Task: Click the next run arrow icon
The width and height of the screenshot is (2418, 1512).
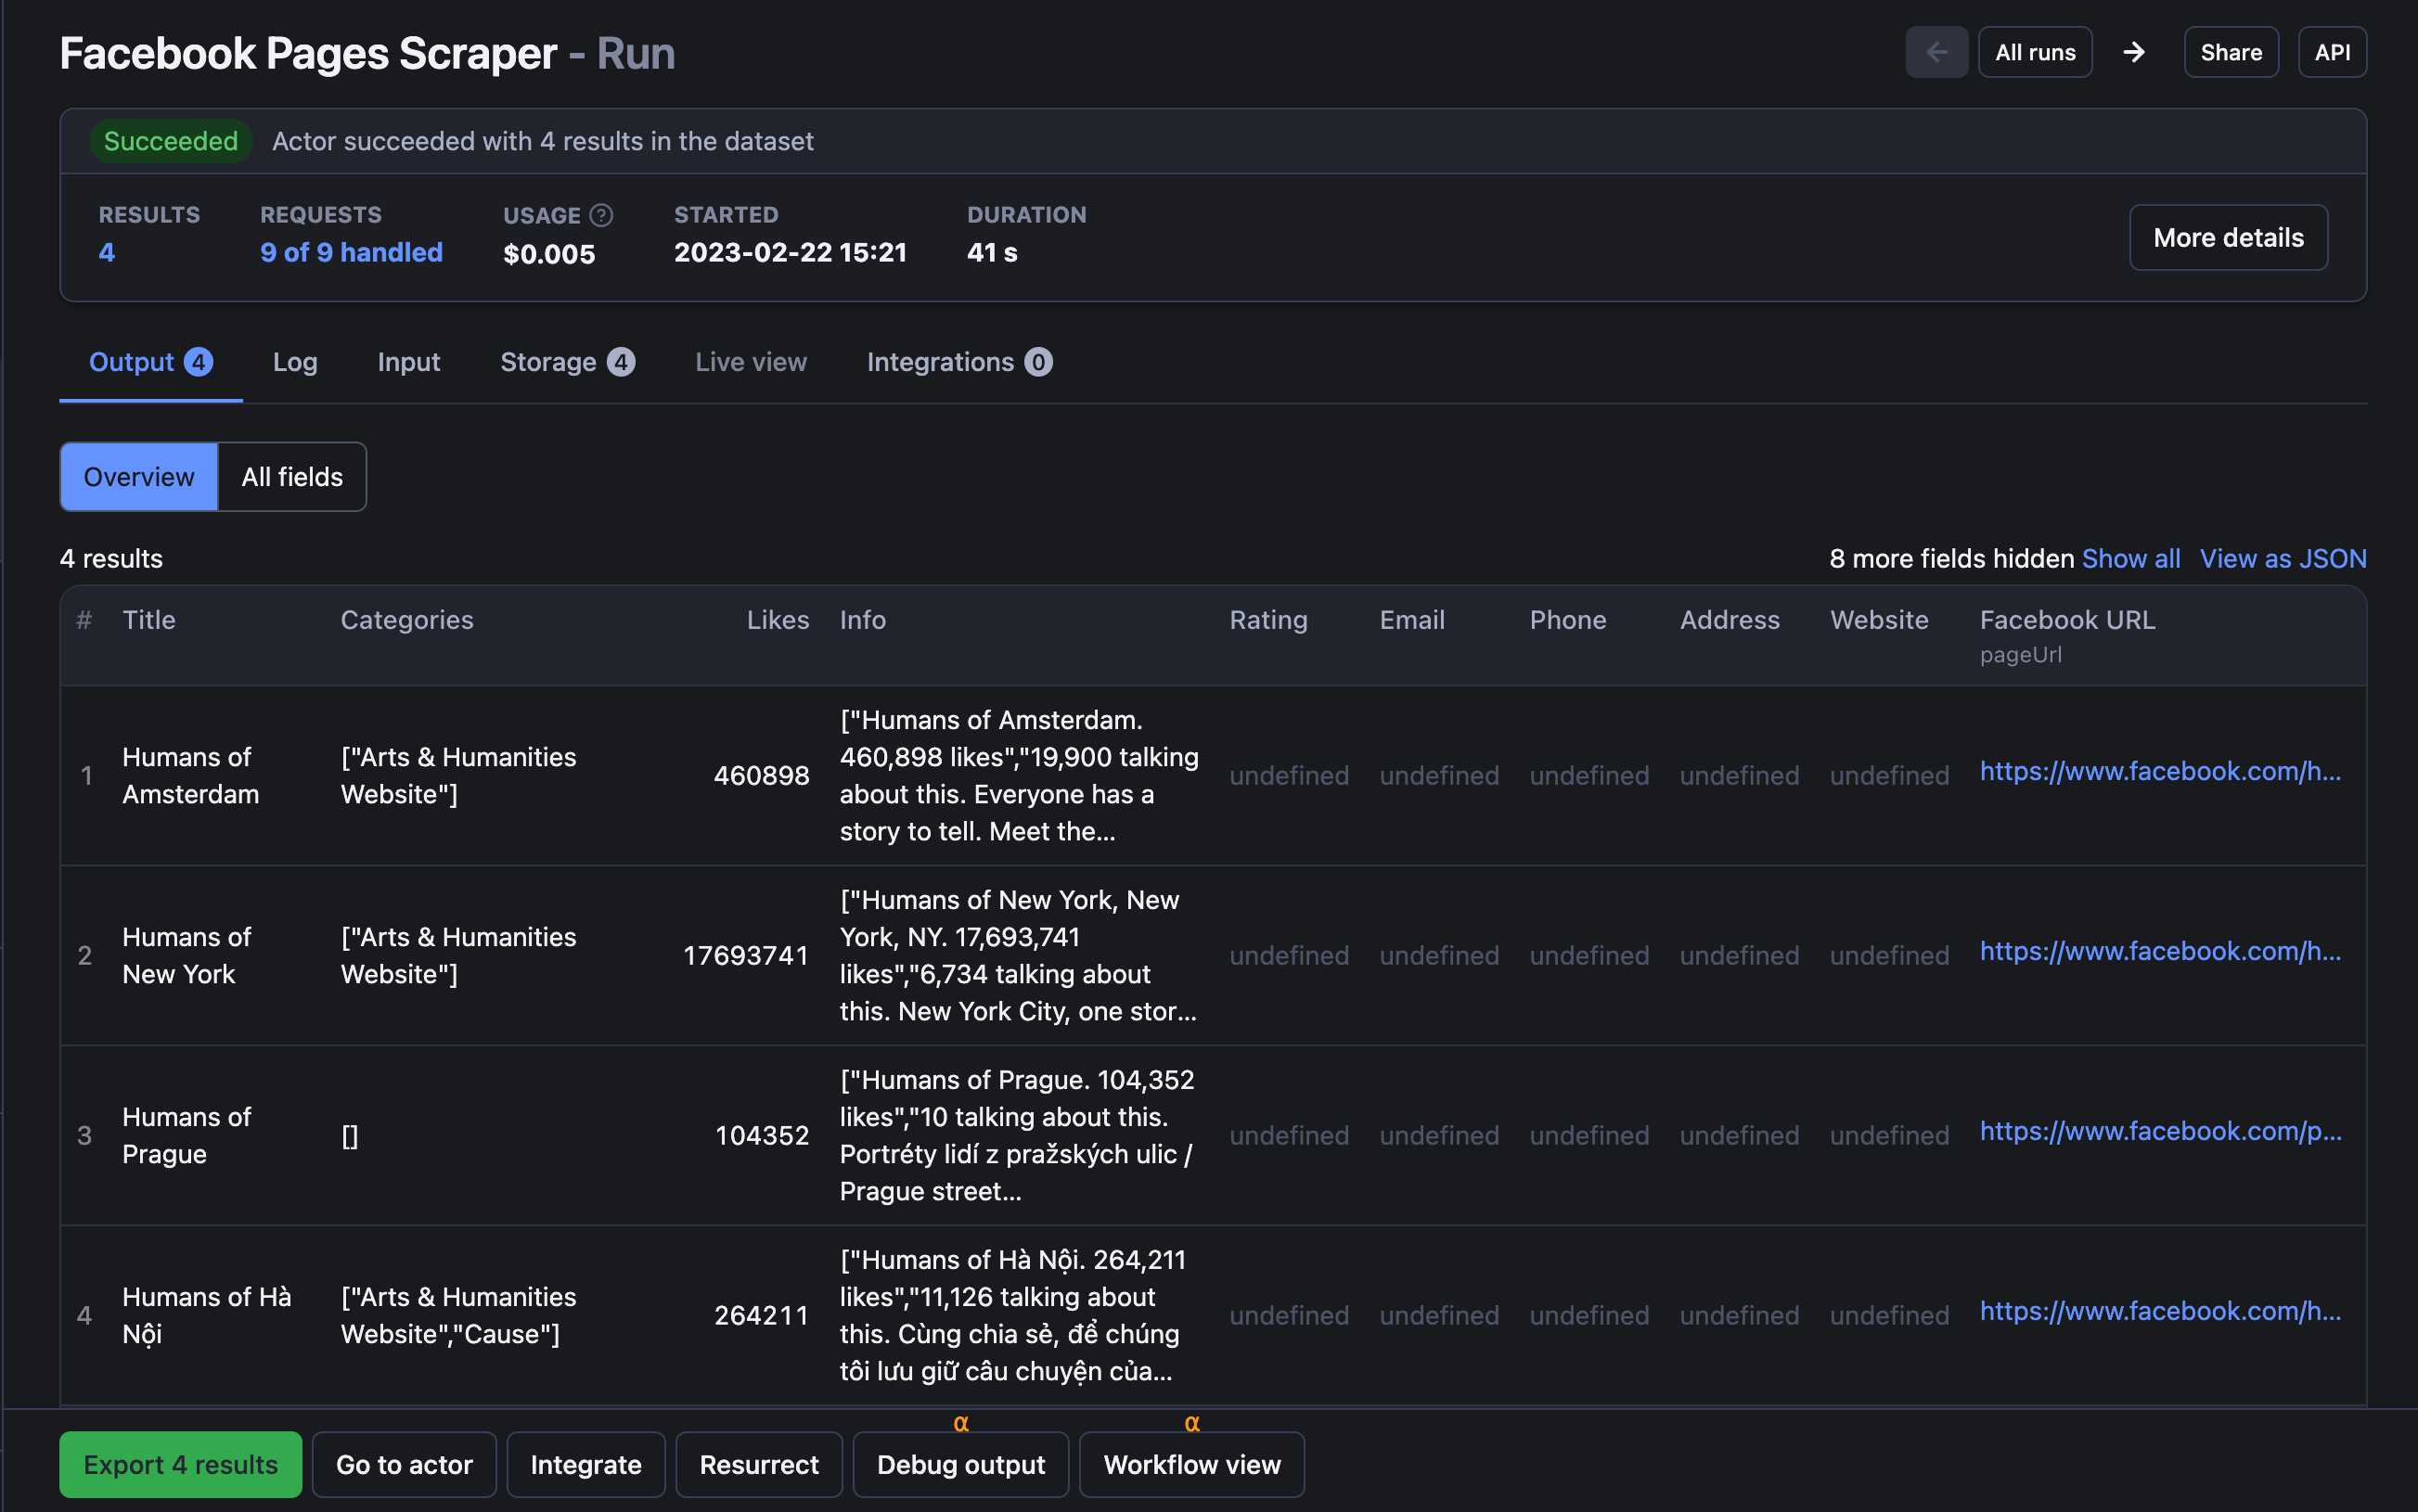Action: point(2135,51)
